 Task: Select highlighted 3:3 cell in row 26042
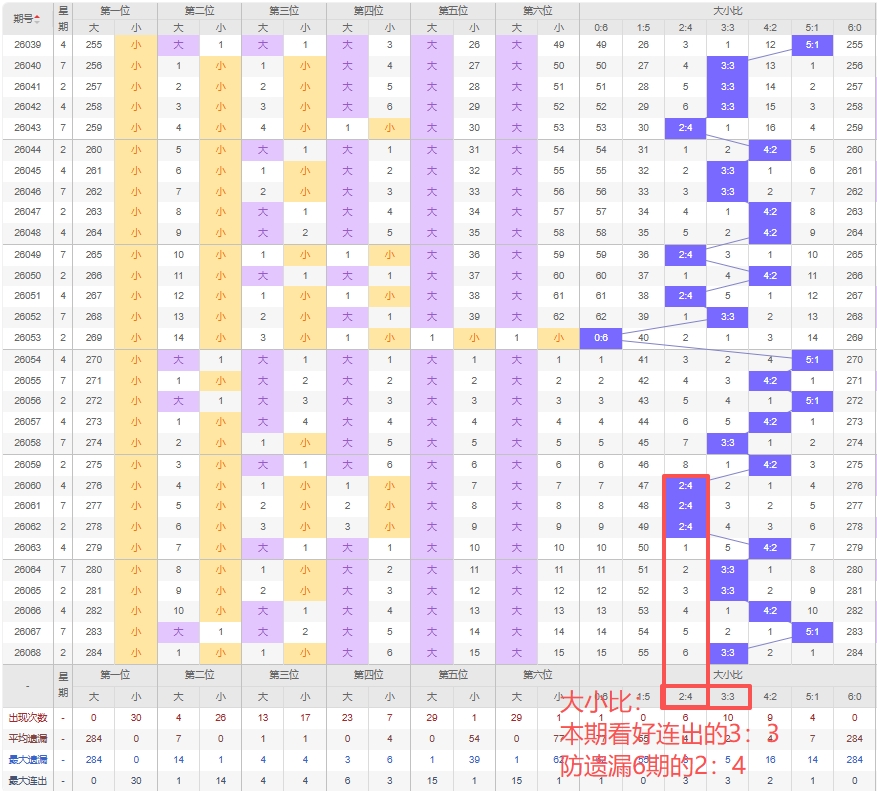click(x=728, y=107)
